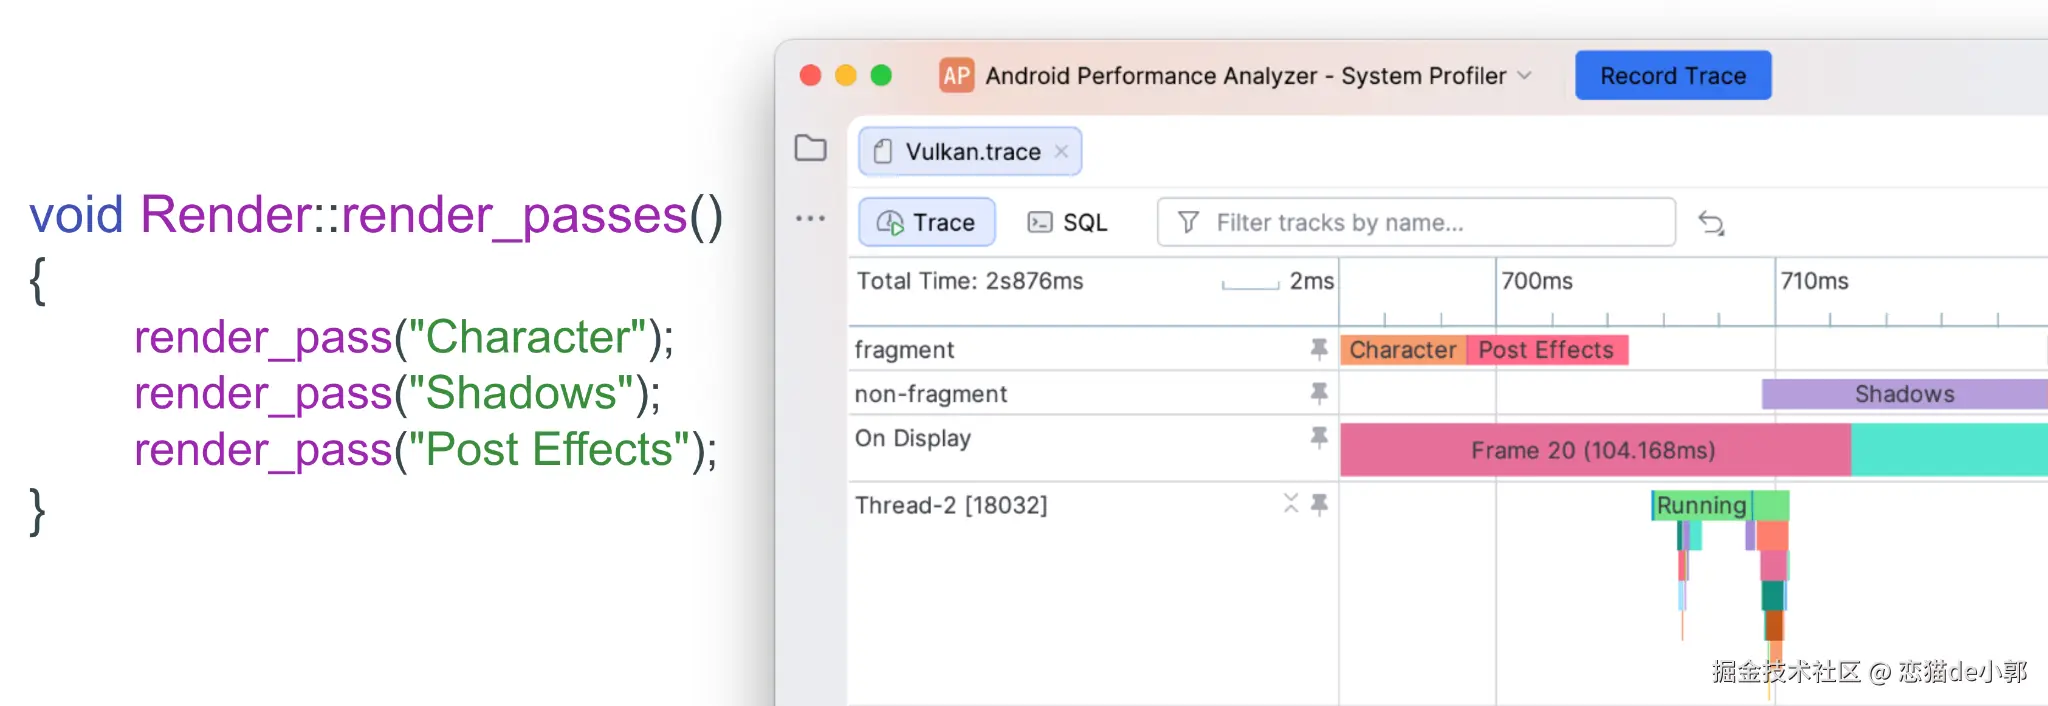Click the undo arrow next to filter
The width and height of the screenshot is (2048, 706).
(x=1711, y=223)
